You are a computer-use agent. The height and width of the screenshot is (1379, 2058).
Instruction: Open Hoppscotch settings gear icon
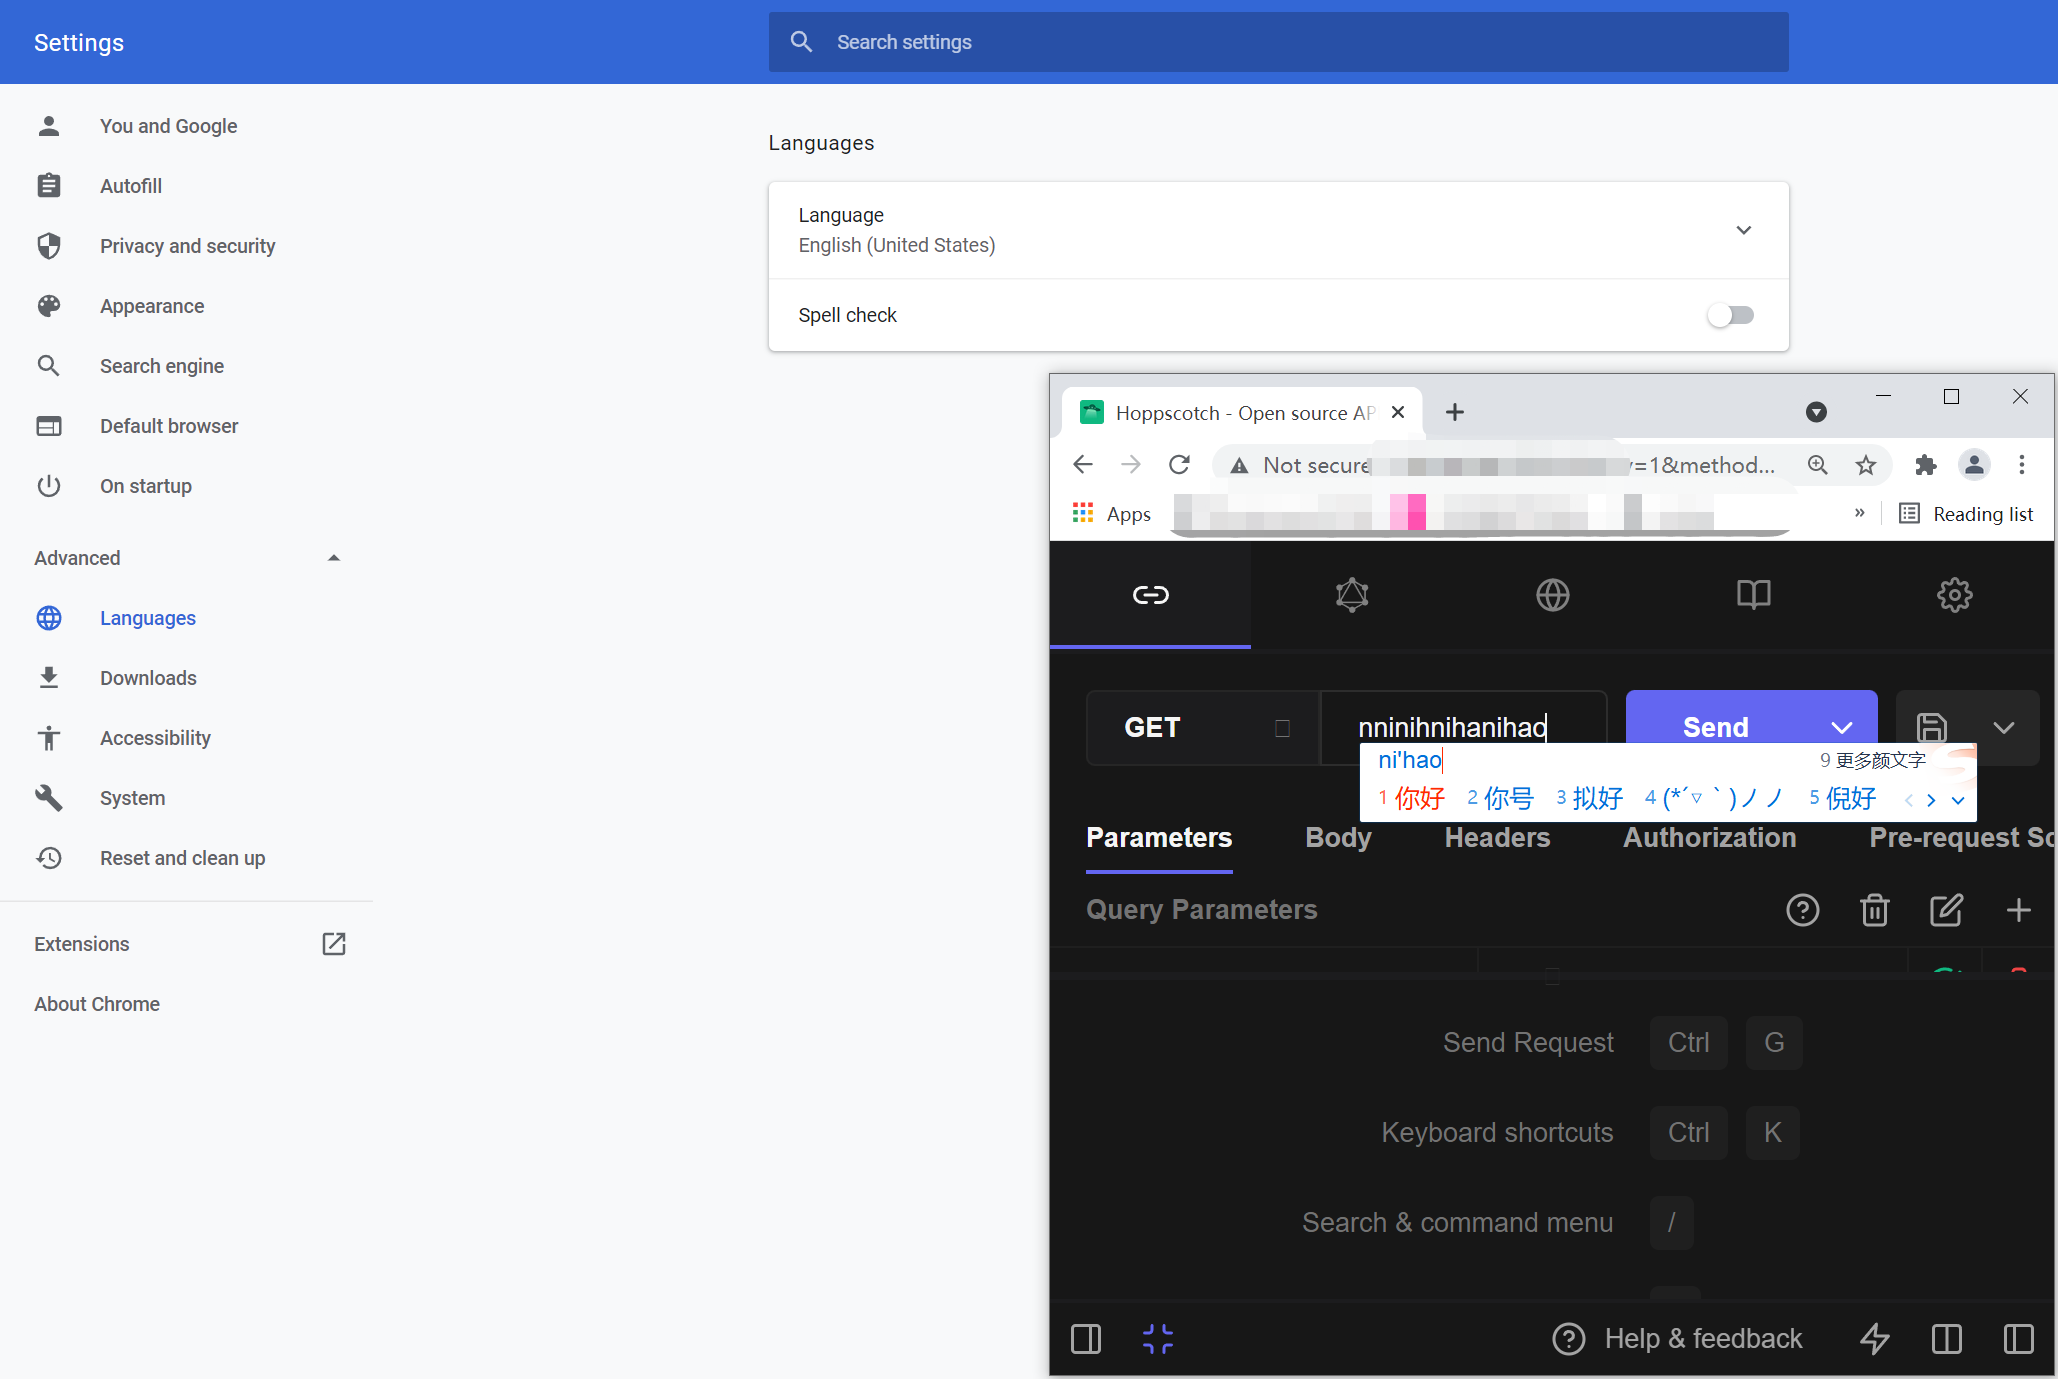(x=1954, y=595)
